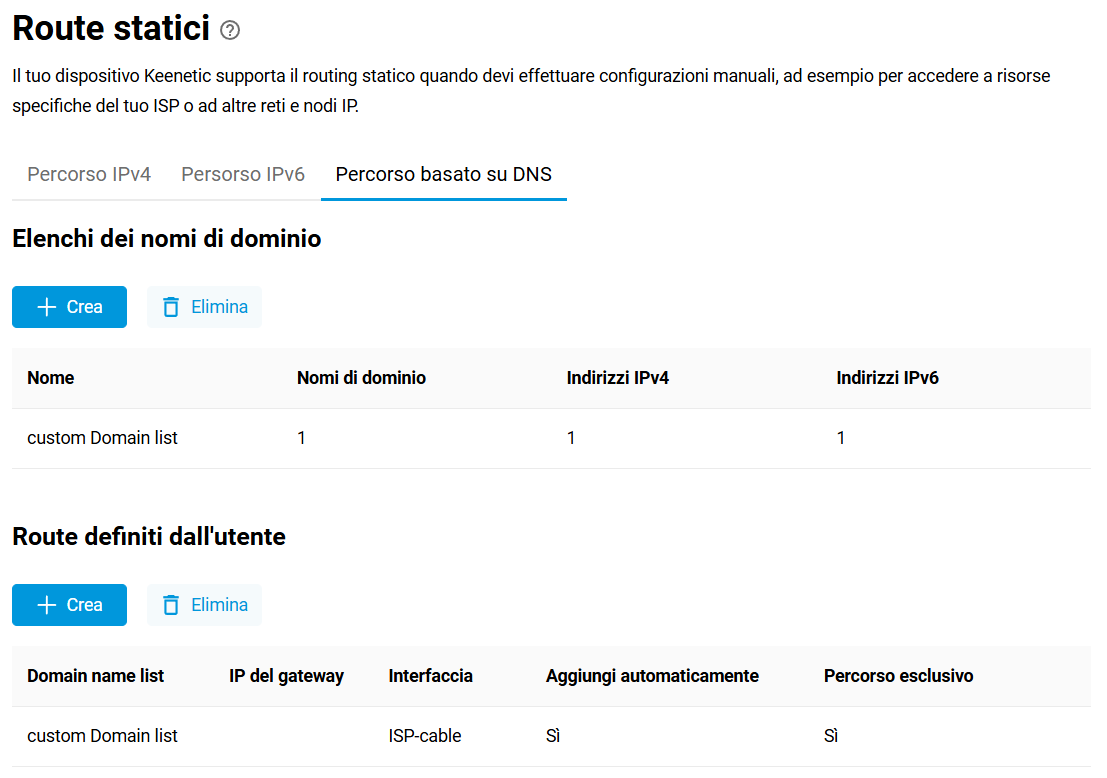Select the custom Domain list route entry

tap(102, 736)
